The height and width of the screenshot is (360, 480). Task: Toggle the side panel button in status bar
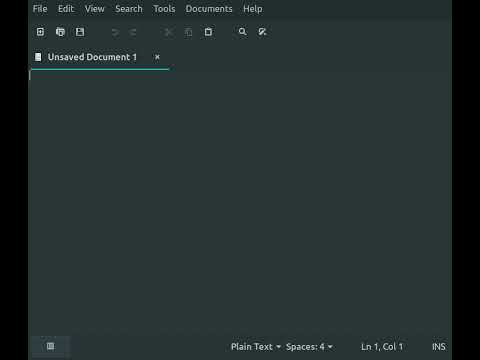tap(51, 346)
